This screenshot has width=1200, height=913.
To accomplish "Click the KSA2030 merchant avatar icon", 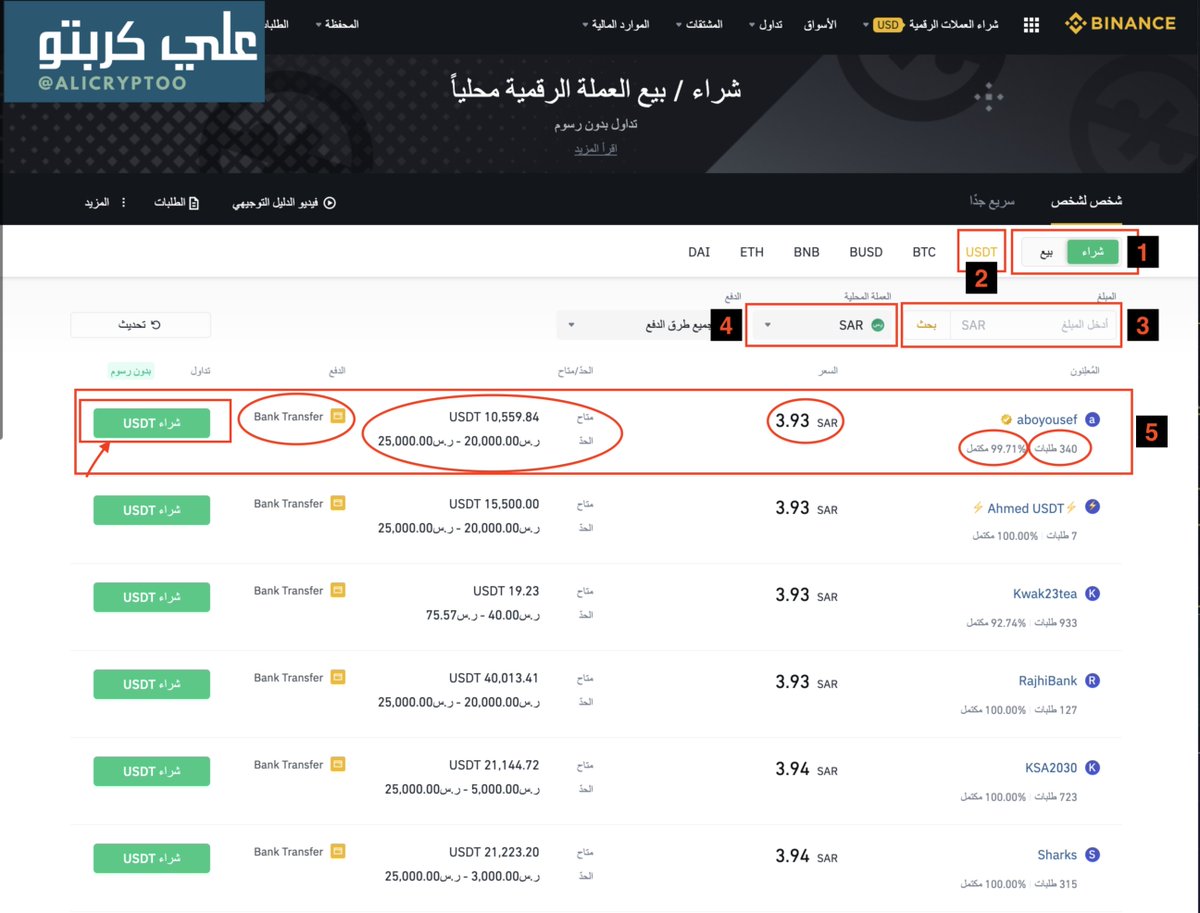I will click(1092, 768).
